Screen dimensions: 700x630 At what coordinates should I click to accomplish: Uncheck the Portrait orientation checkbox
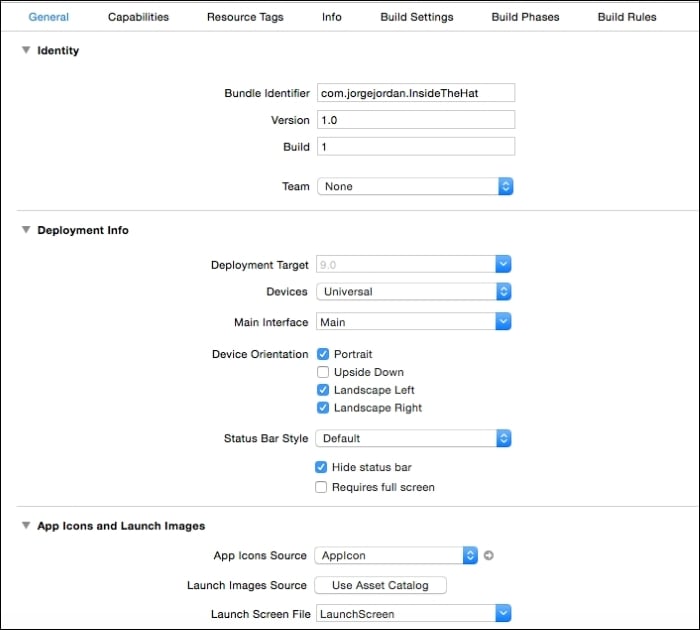click(x=323, y=354)
